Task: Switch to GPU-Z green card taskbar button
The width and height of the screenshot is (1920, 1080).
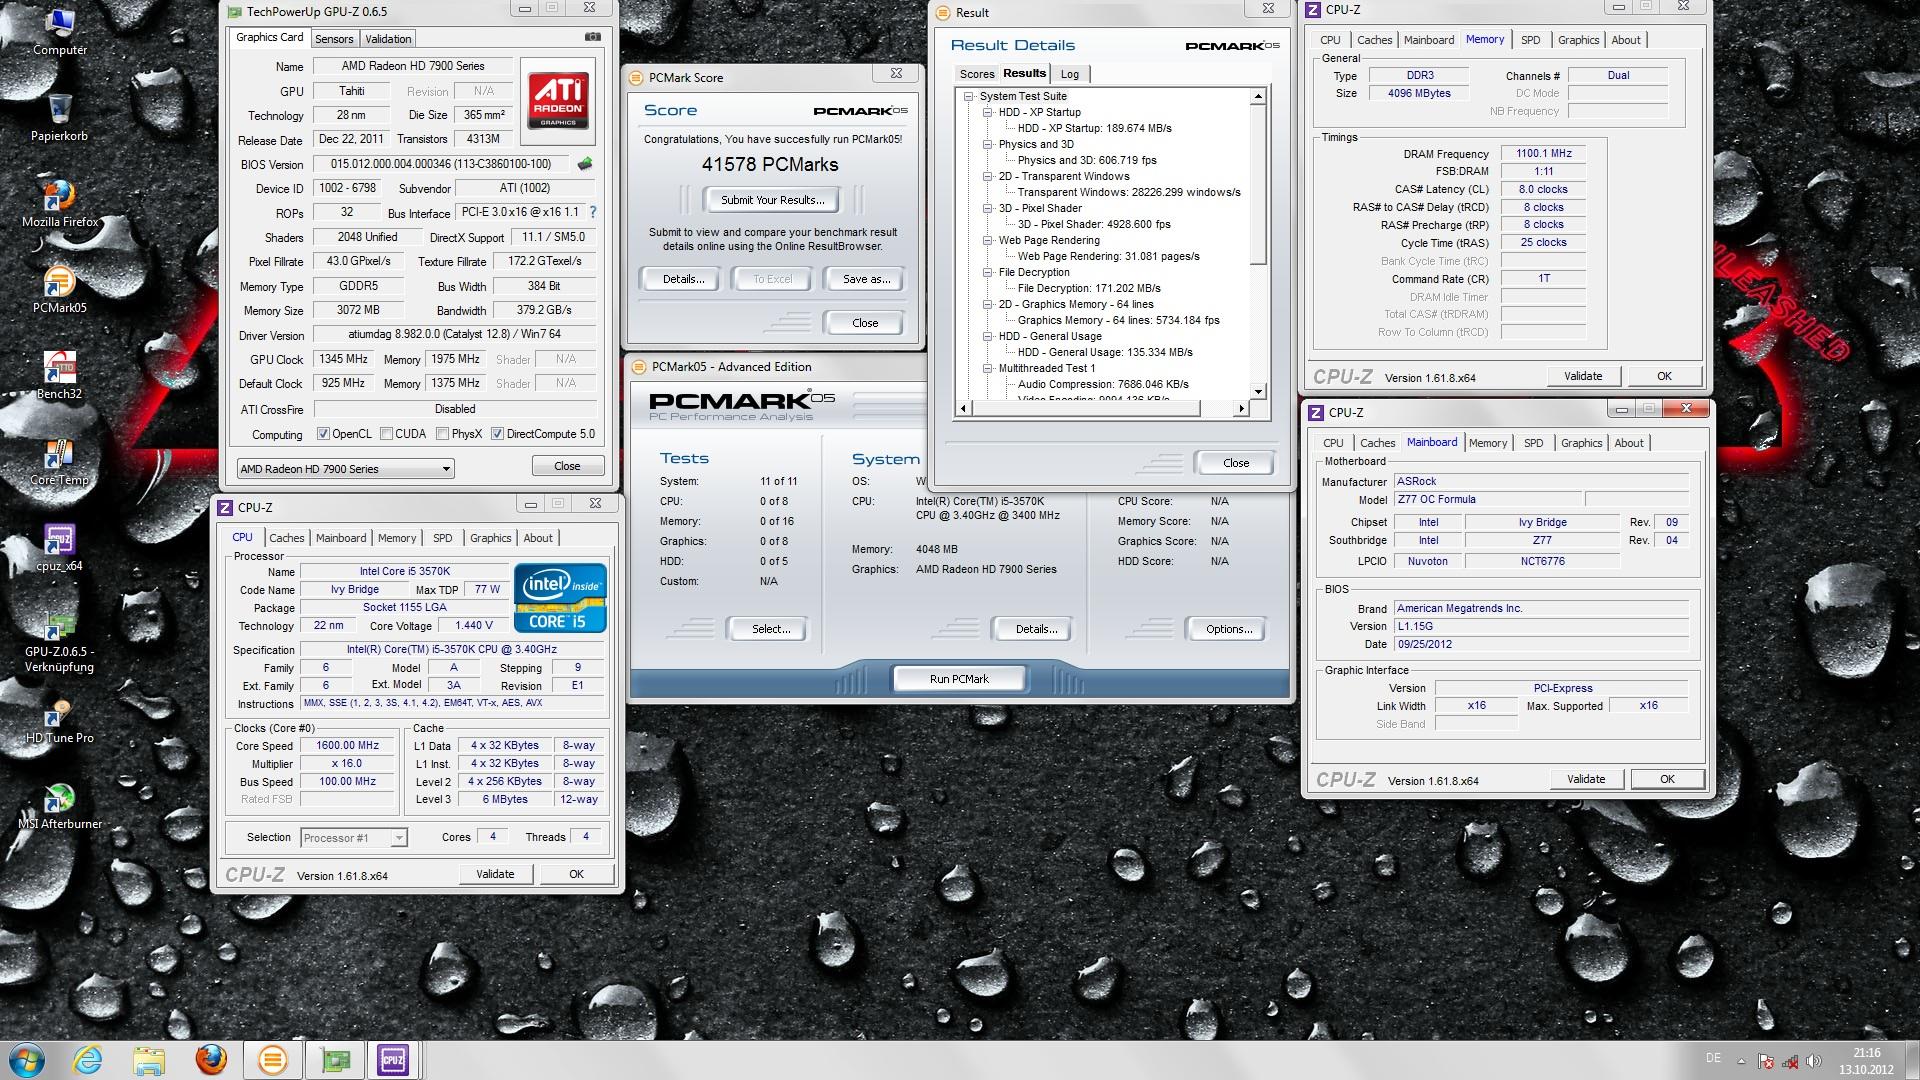Action: tap(334, 1060)
